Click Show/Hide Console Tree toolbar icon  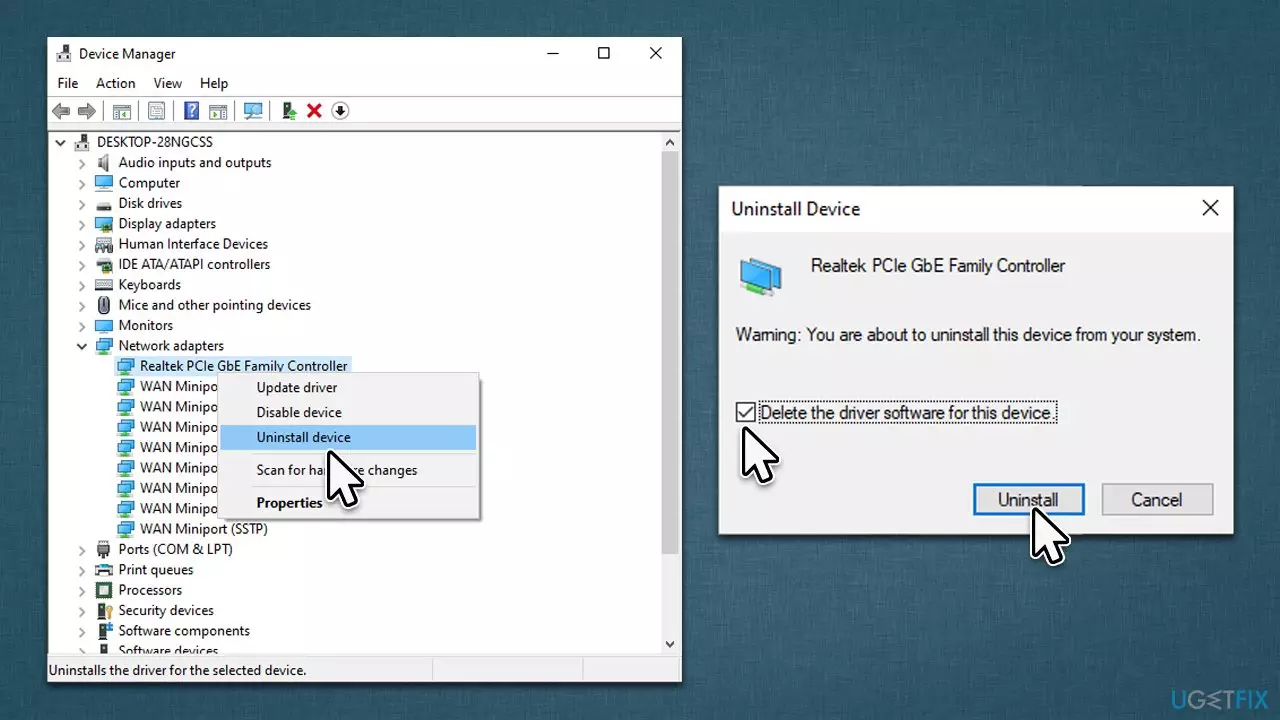[121, 111]
